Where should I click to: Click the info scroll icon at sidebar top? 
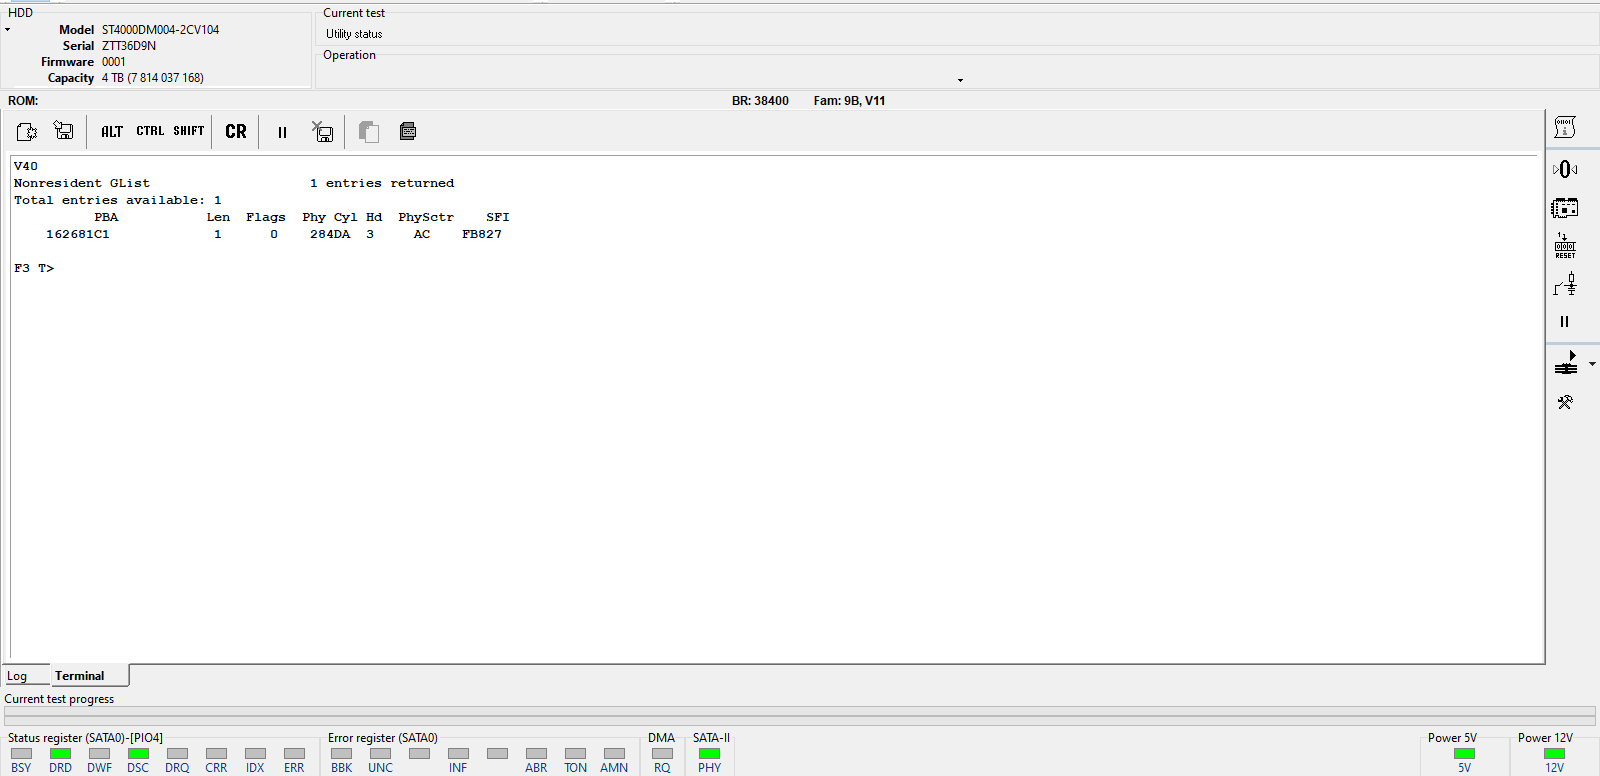(x=1565, y=127)
